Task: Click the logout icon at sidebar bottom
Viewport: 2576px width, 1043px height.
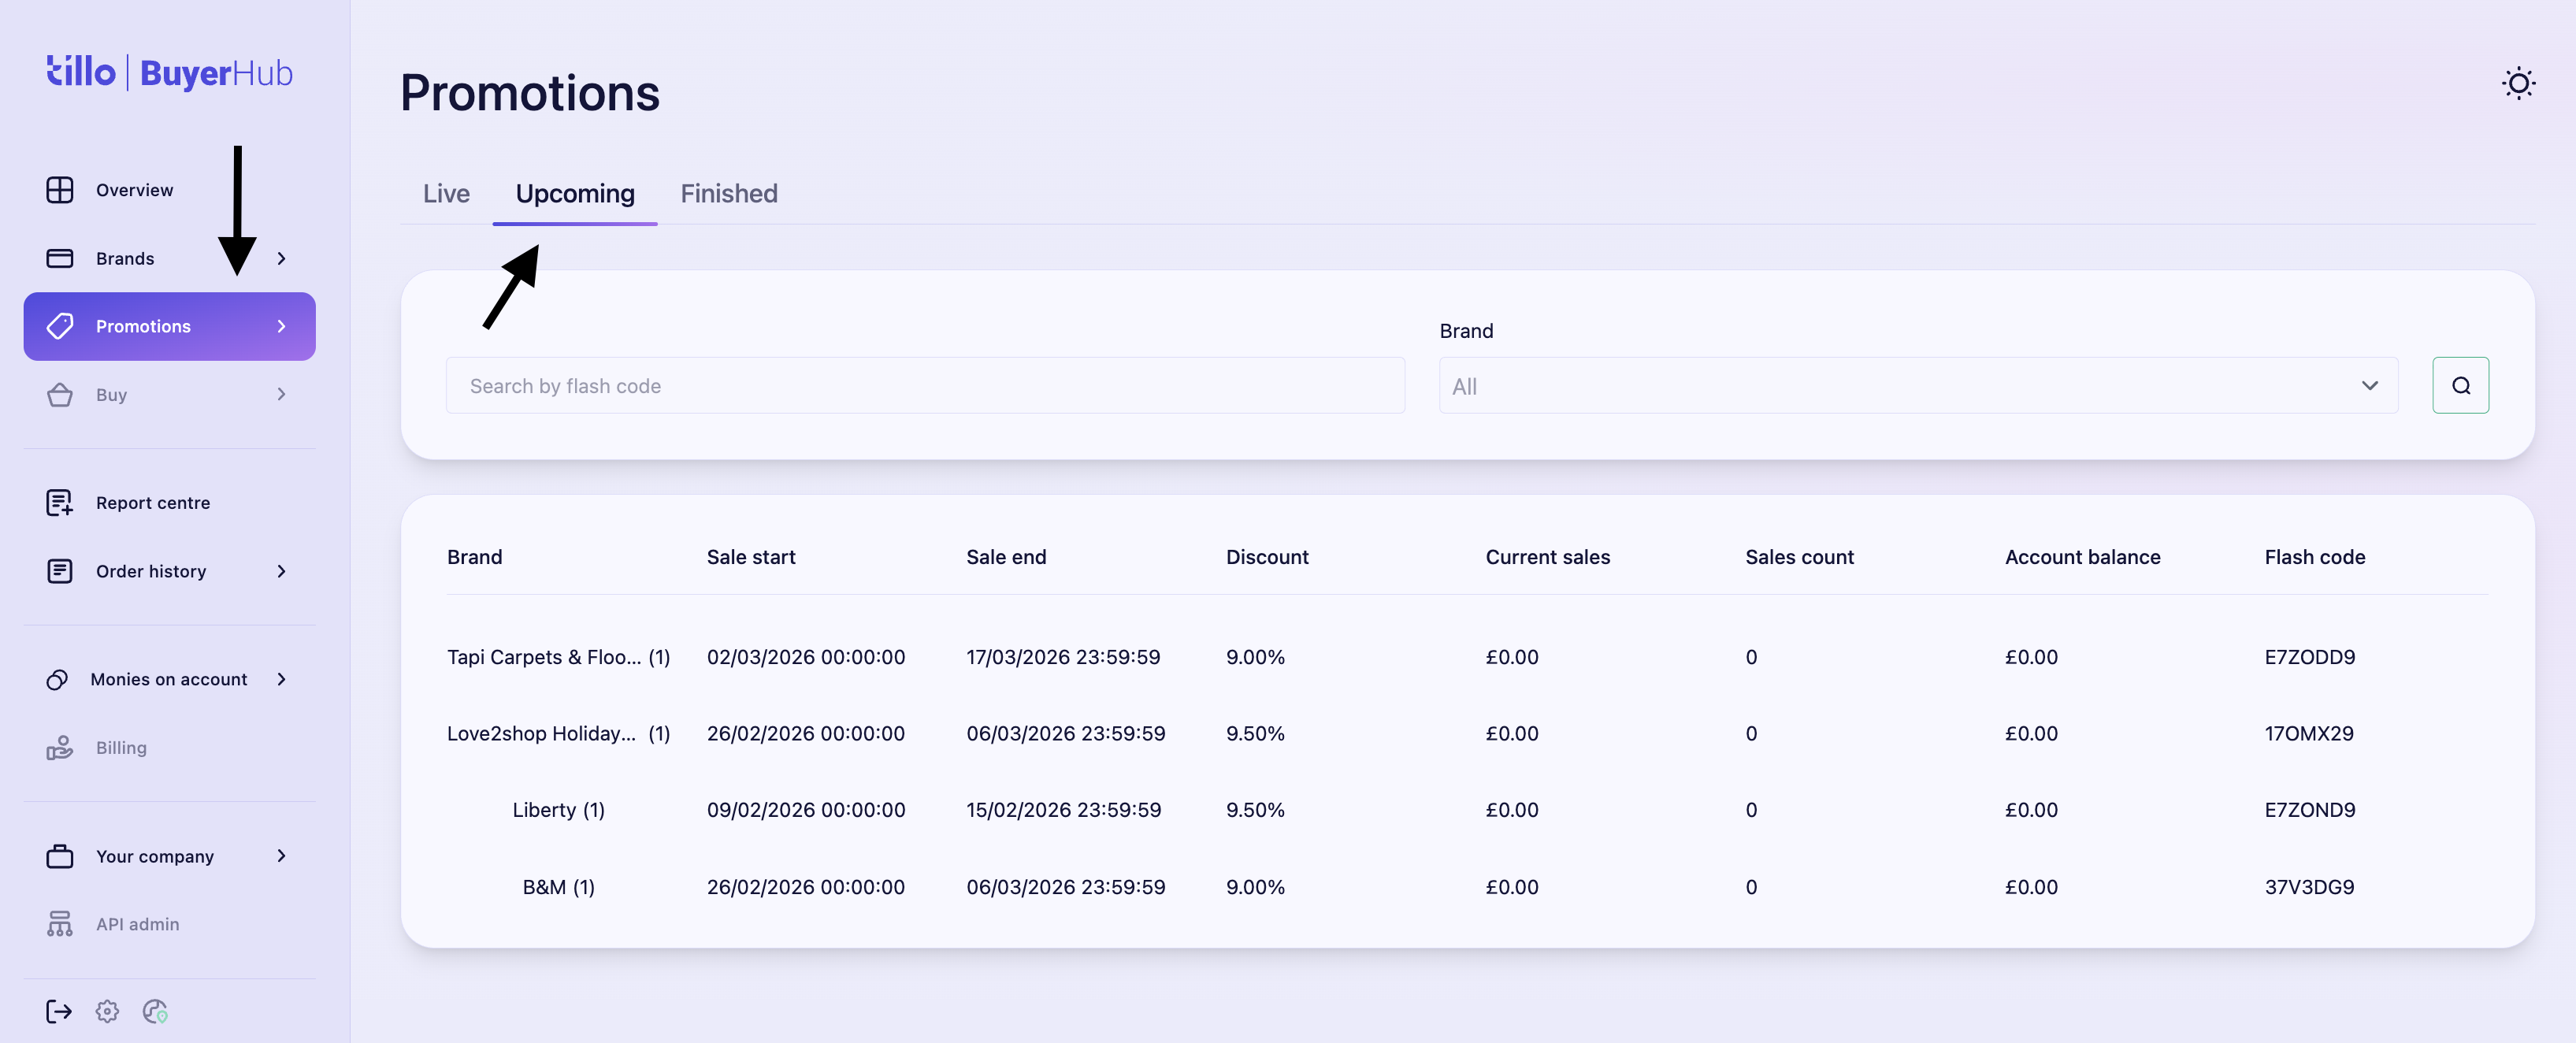Action: 58,1011
